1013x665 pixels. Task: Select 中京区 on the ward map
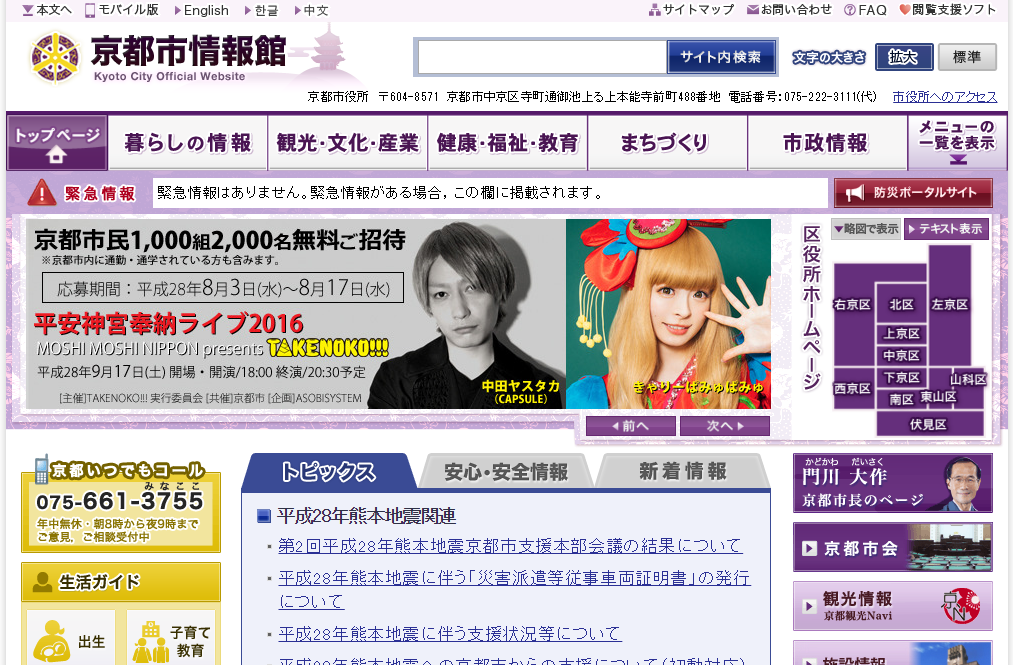click(x=901, y=355)
